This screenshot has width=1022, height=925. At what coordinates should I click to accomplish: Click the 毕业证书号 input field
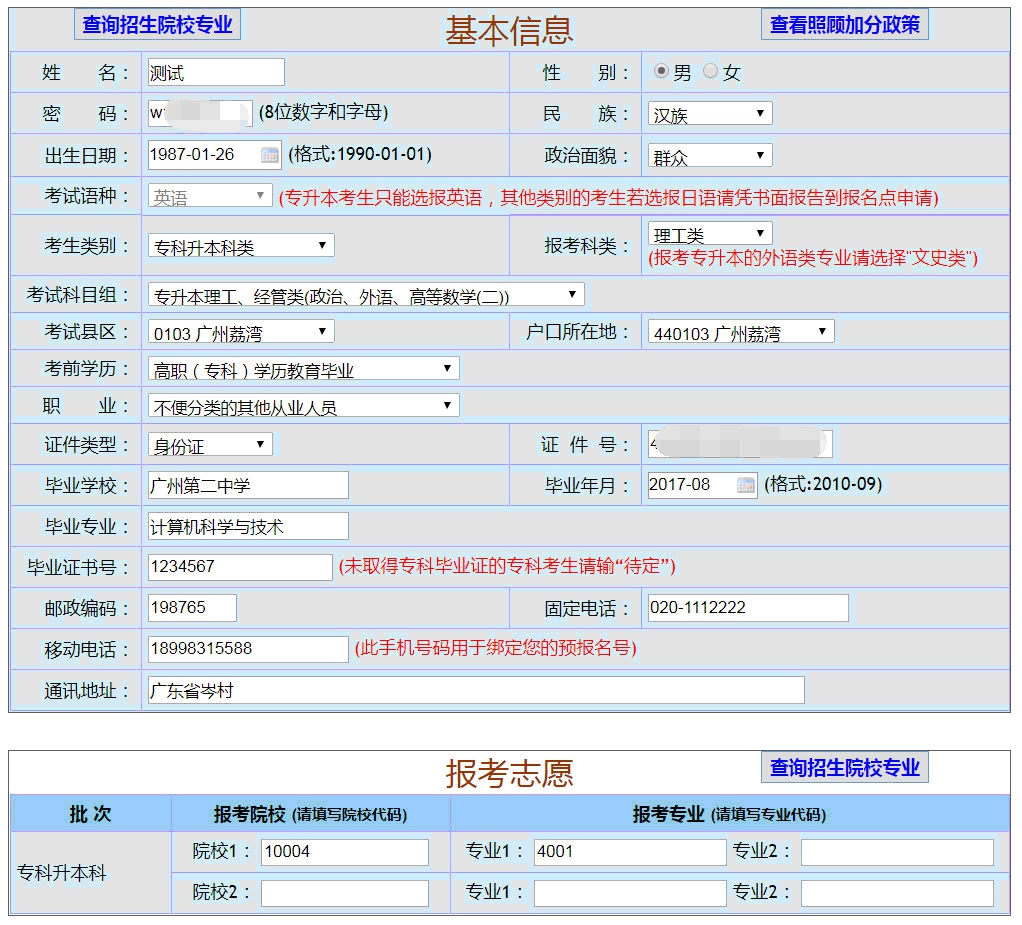pos(240,567)
